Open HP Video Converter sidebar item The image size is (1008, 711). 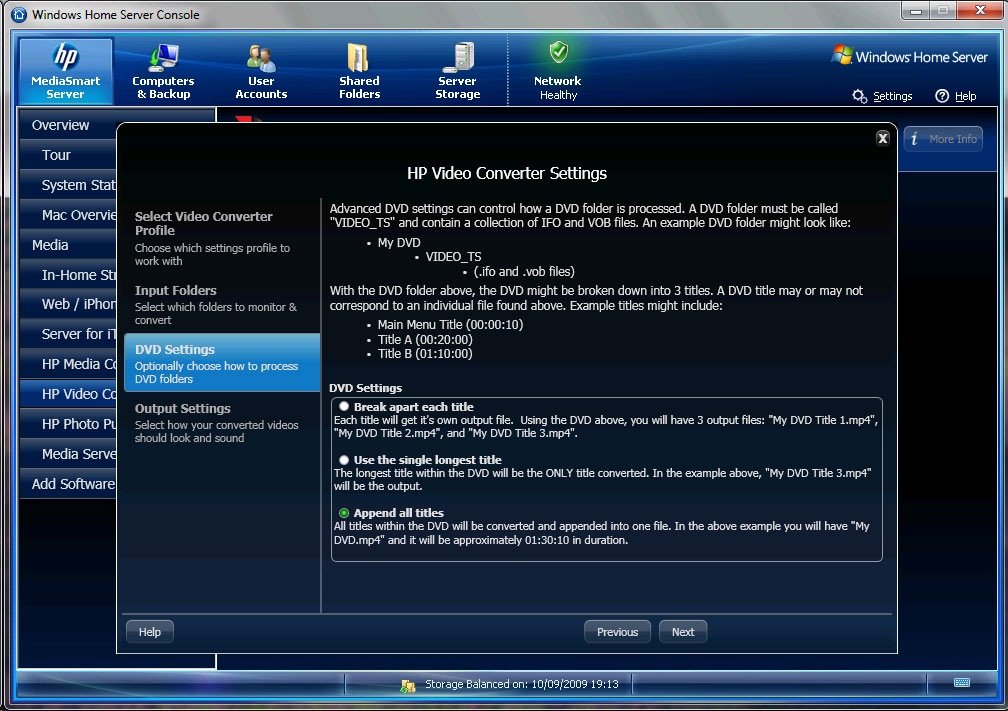(x=68, y=394)
